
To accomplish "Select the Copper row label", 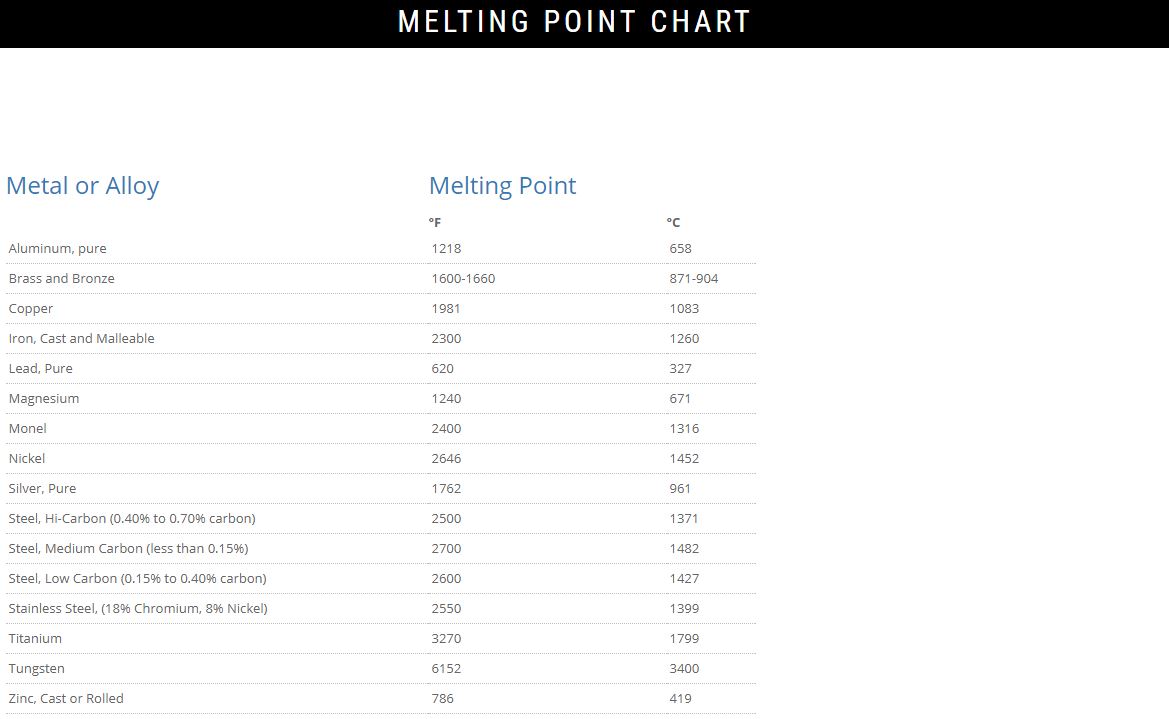I will point(31,309).
